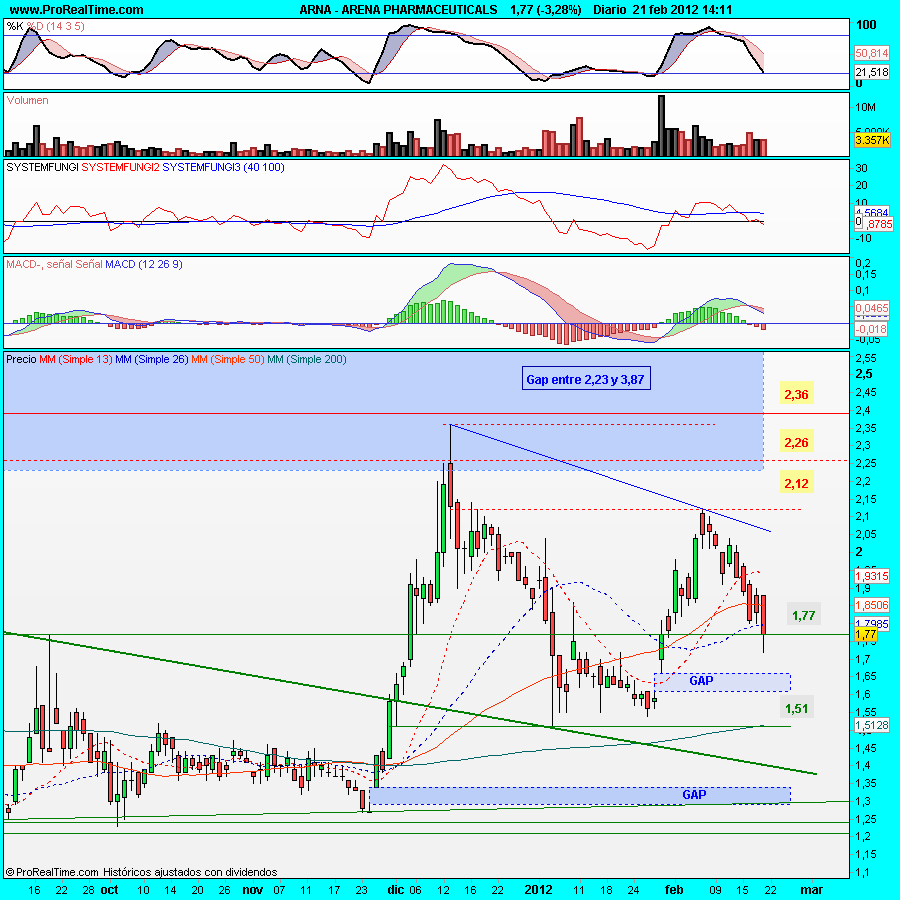Click the tallest volume bar near early February

click(x=661, y=126)
